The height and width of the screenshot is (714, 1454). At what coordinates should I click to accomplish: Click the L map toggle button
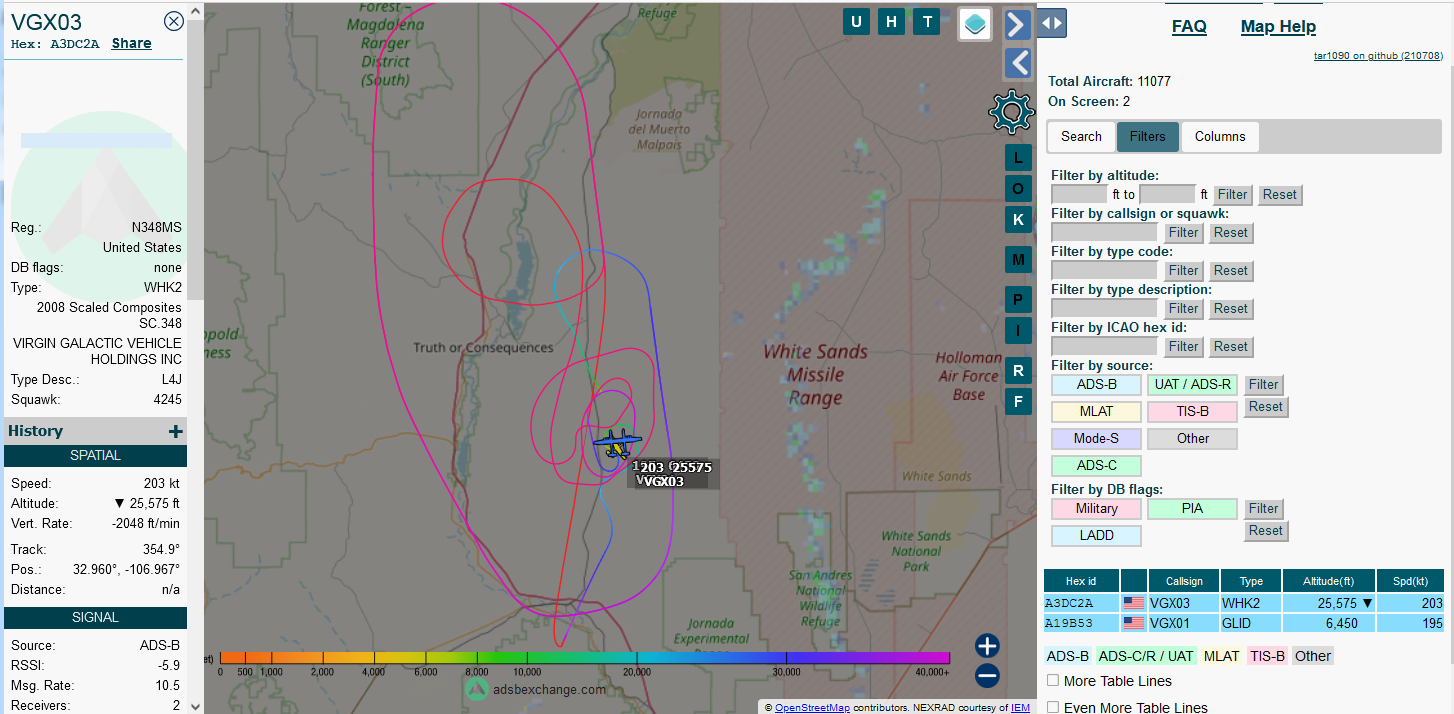(x=1018, y=158)
